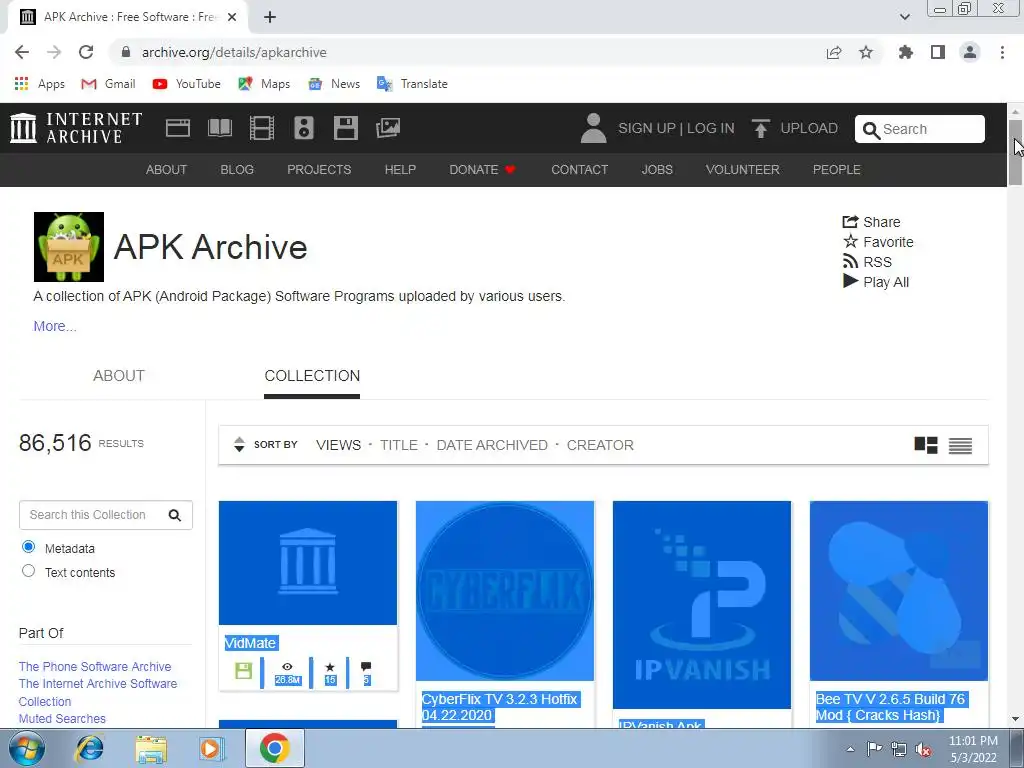Open the Audio speaker icon
Viewport: 1024px width, 768px height.
coord(304,128)
